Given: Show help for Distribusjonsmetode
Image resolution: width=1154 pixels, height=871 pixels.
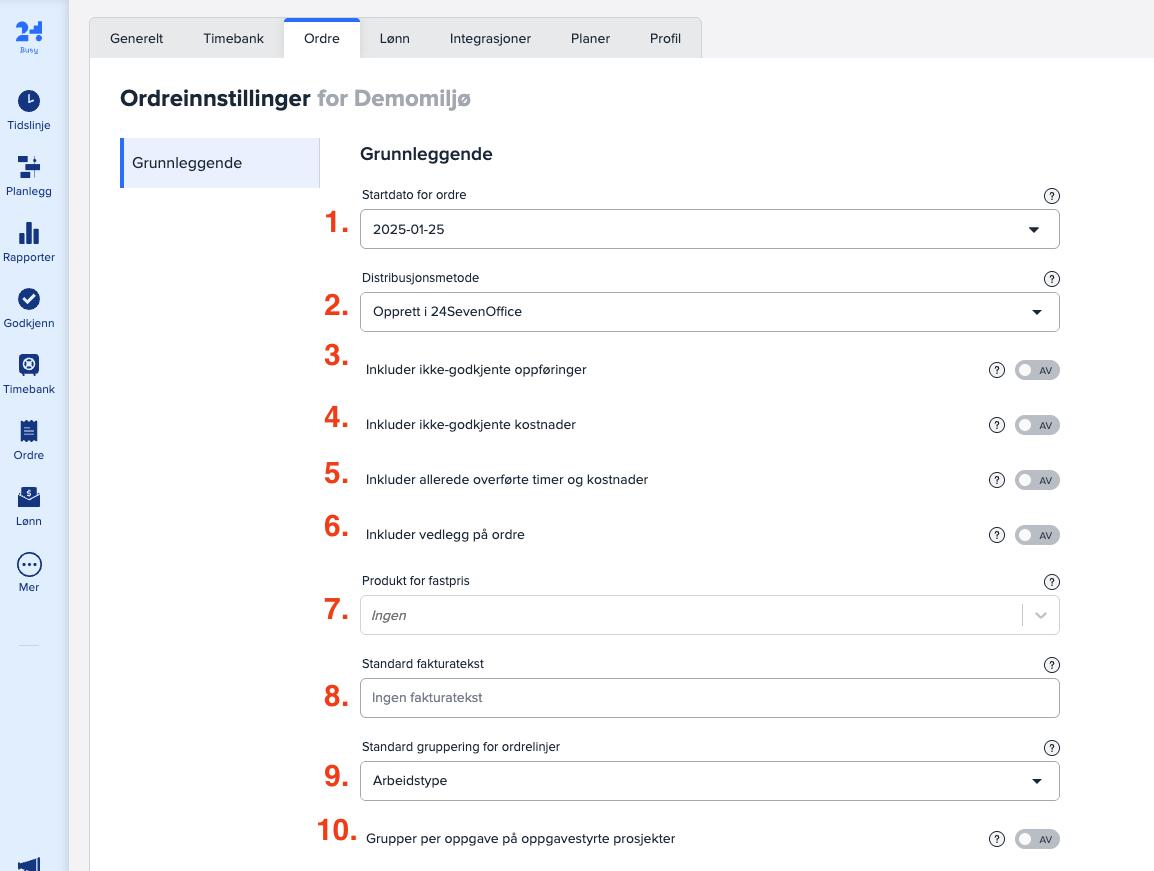Looking at the screenshot, I should [x=1051, y=279].
